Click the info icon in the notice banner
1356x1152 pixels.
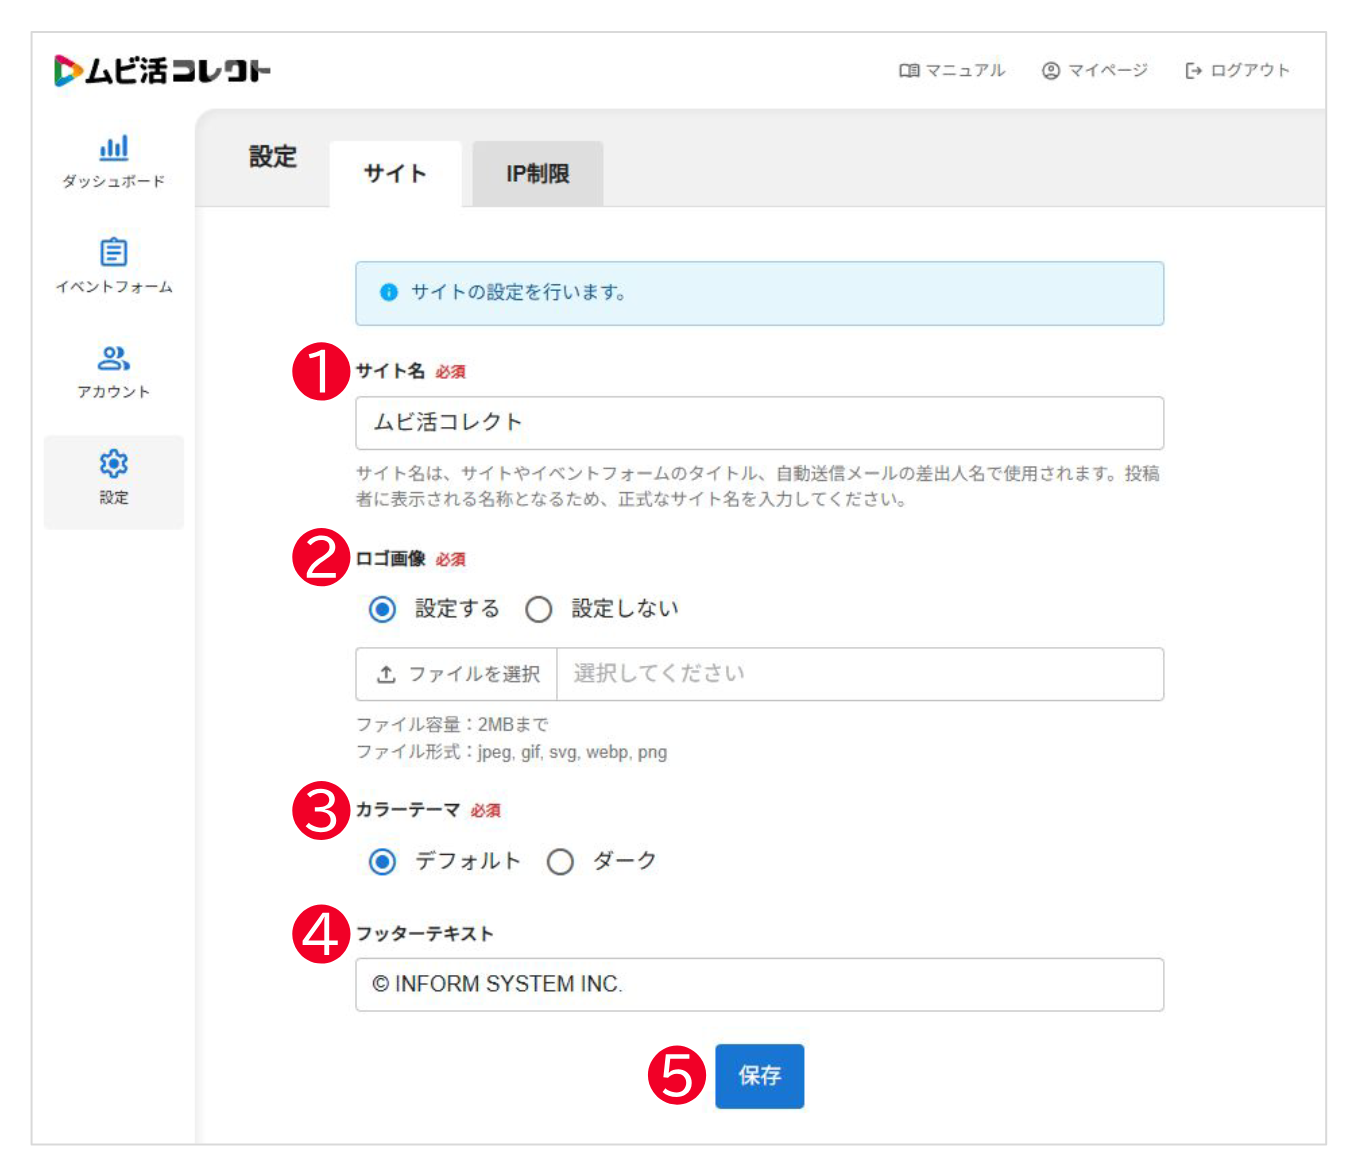[x=389, y=292]
